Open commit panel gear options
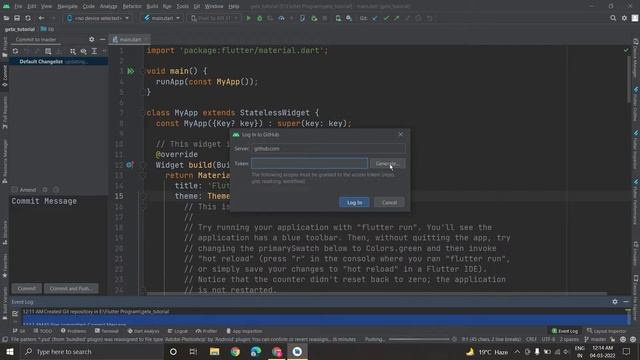The image size is (640, 360). coord(91,39)
